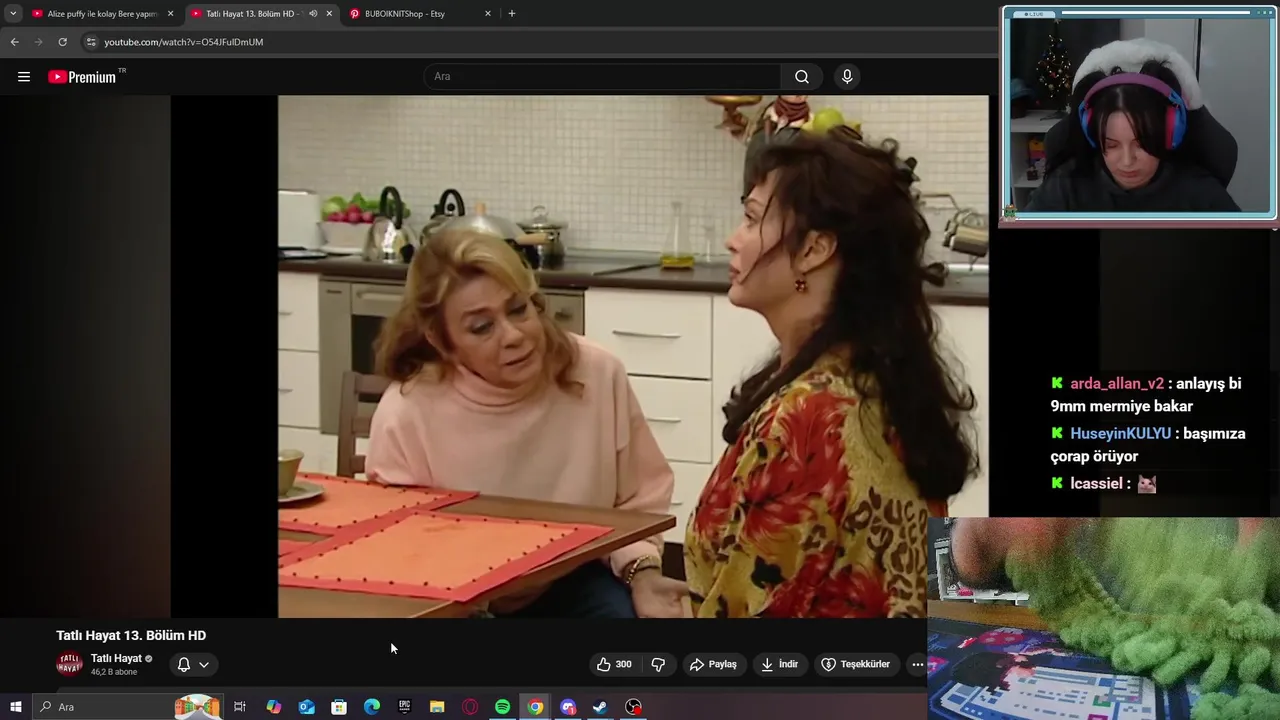Screen dimensions: 1280x720
Task: Open Spotify from the taskbar
Action: coord(503,707)
